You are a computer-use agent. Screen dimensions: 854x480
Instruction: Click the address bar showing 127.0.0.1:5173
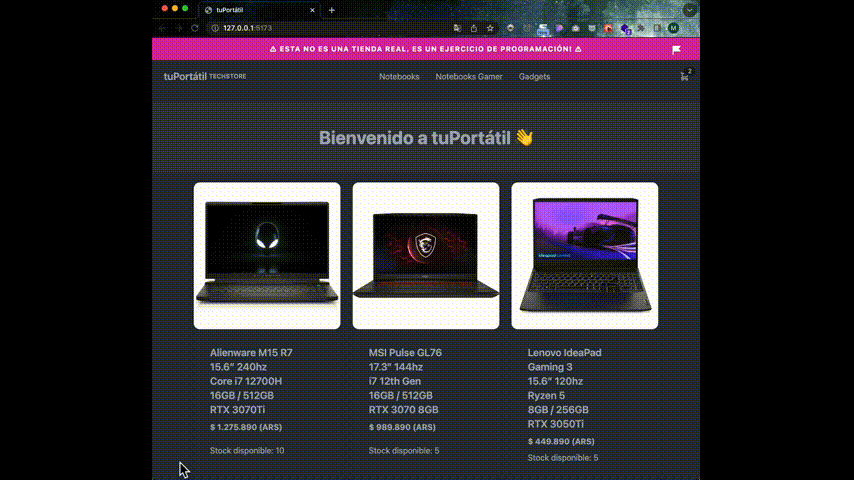pyautogui.click(x=330, y=28)
